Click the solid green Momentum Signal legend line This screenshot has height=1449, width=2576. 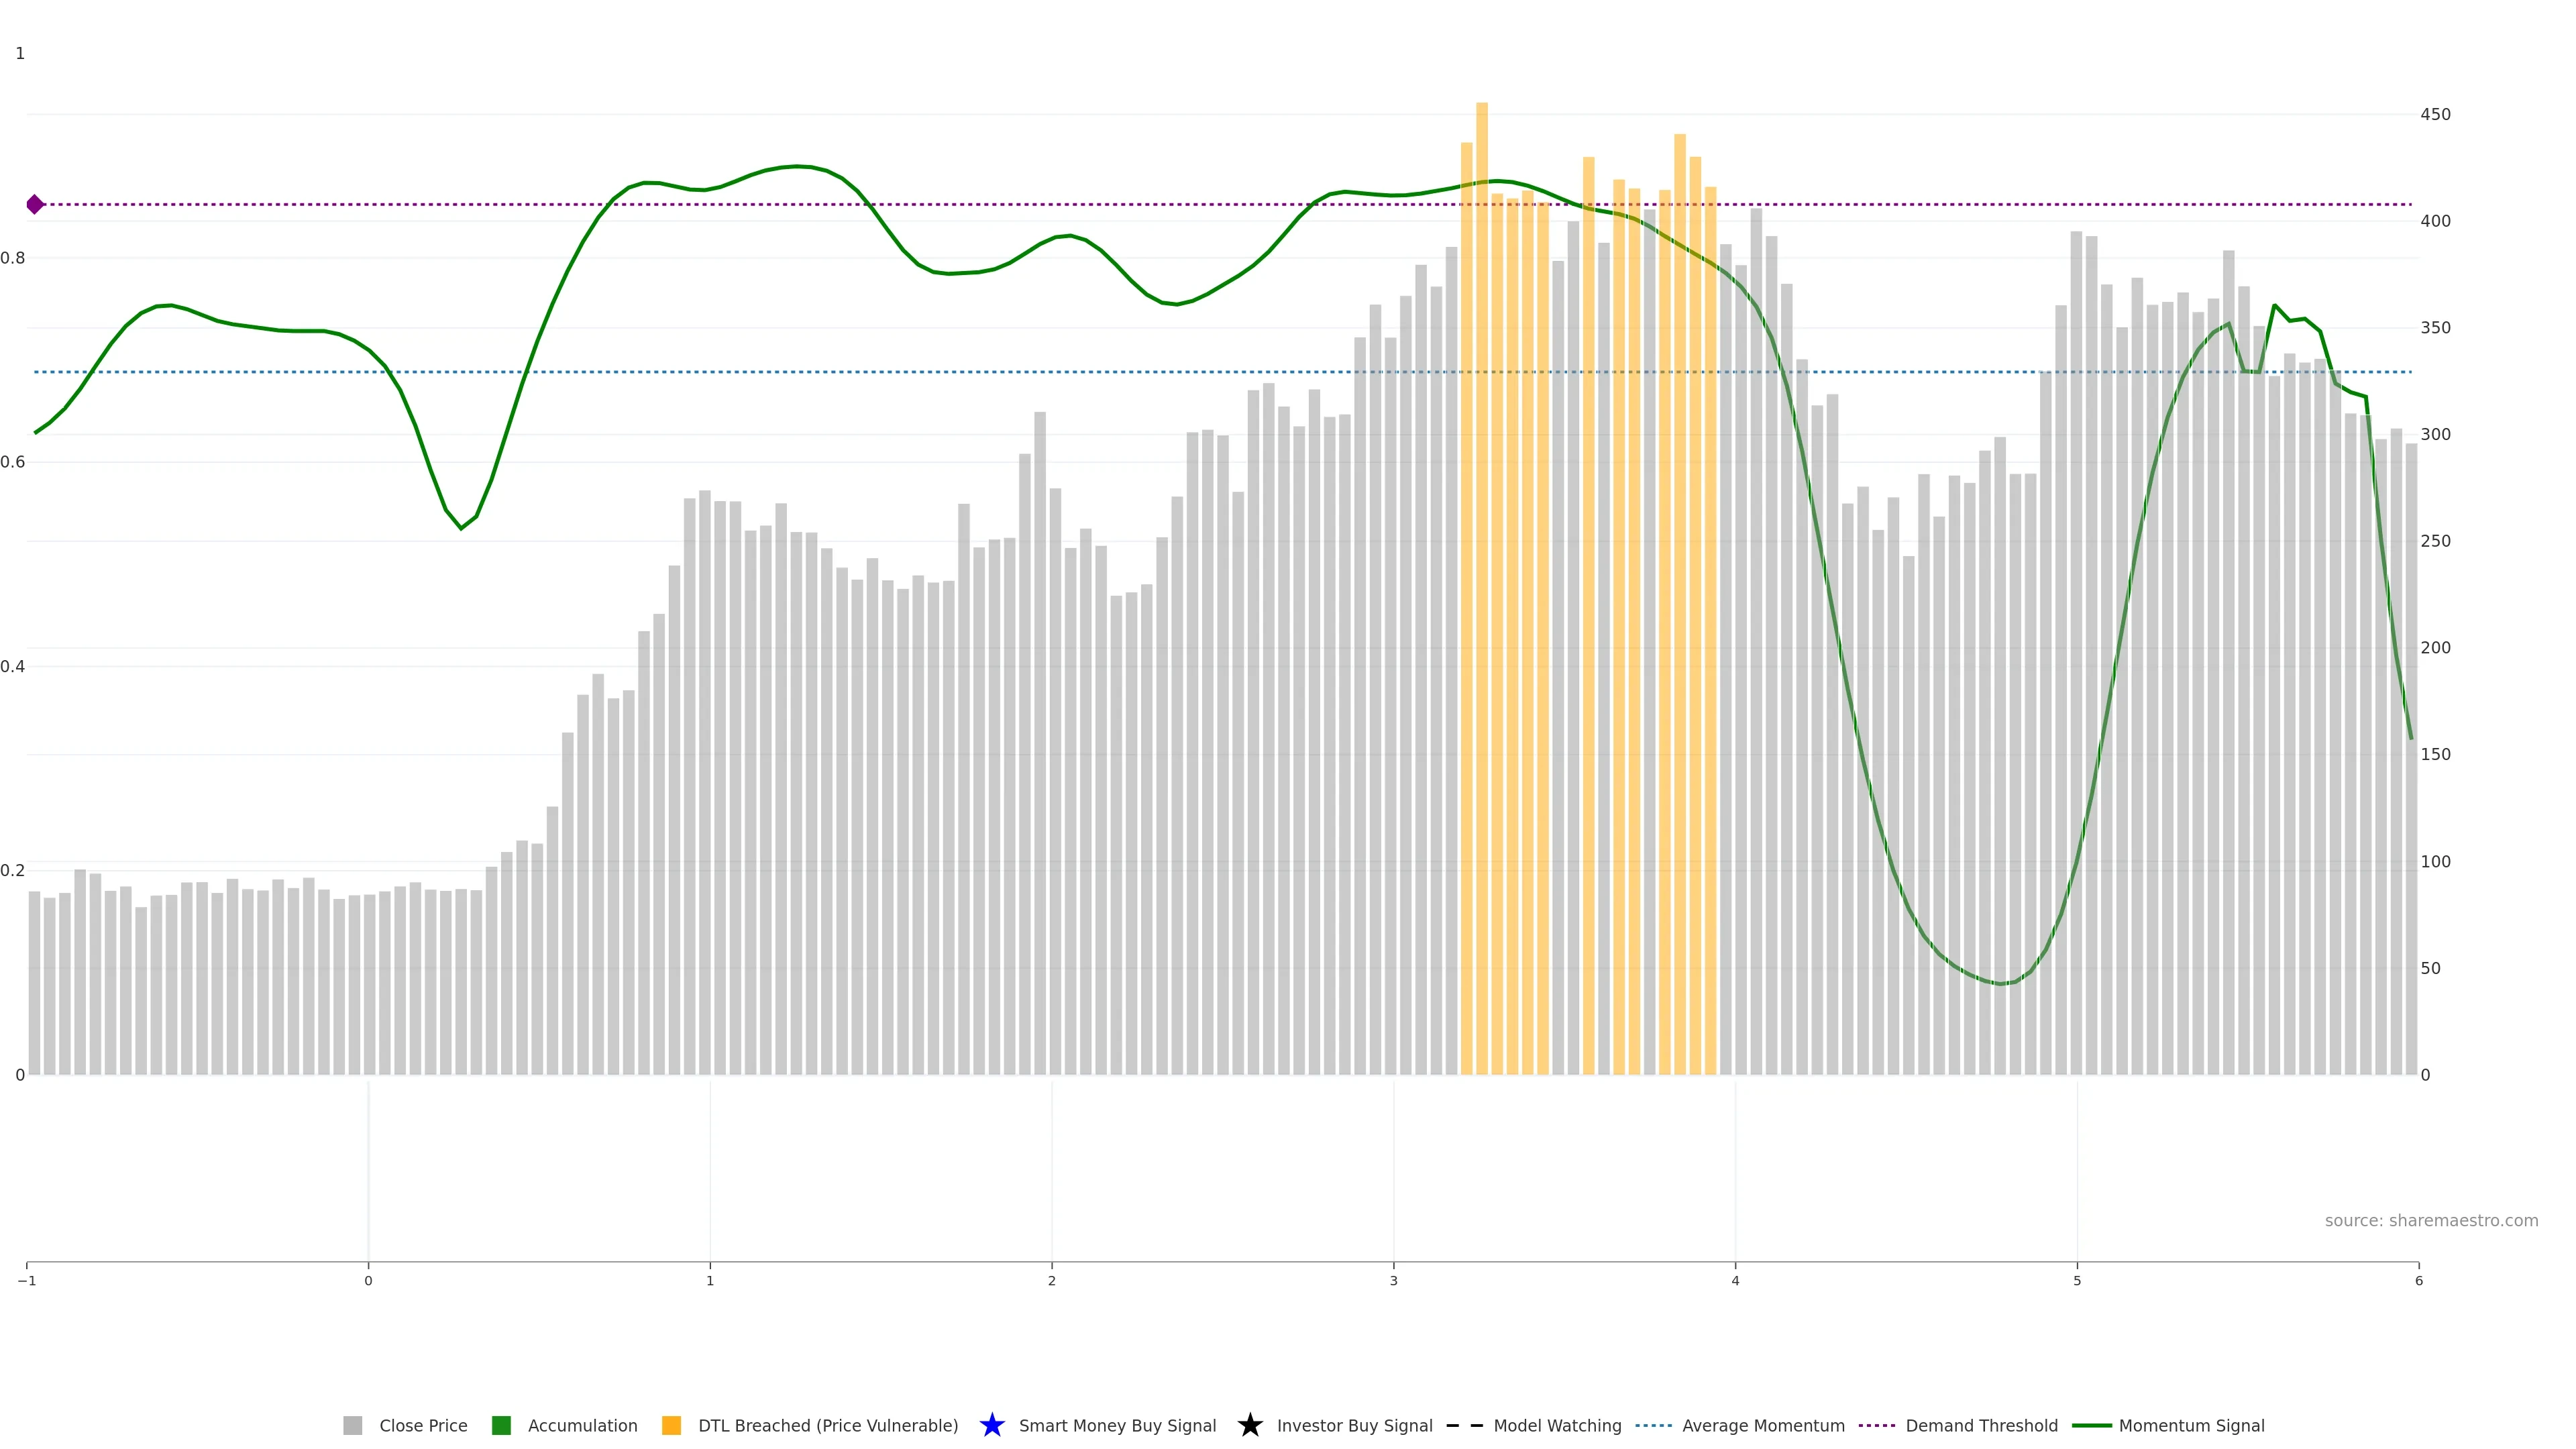(2091, 1425)
